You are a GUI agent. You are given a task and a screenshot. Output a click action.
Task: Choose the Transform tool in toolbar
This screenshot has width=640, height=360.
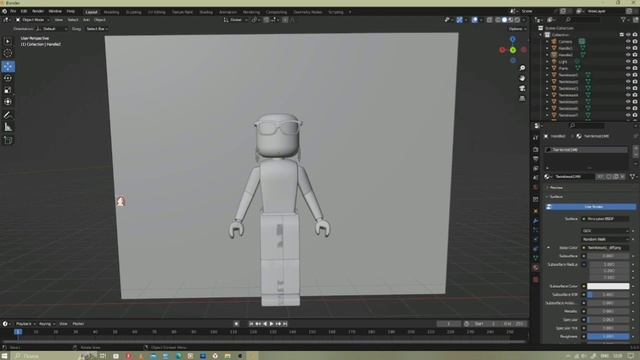[8, 102]
